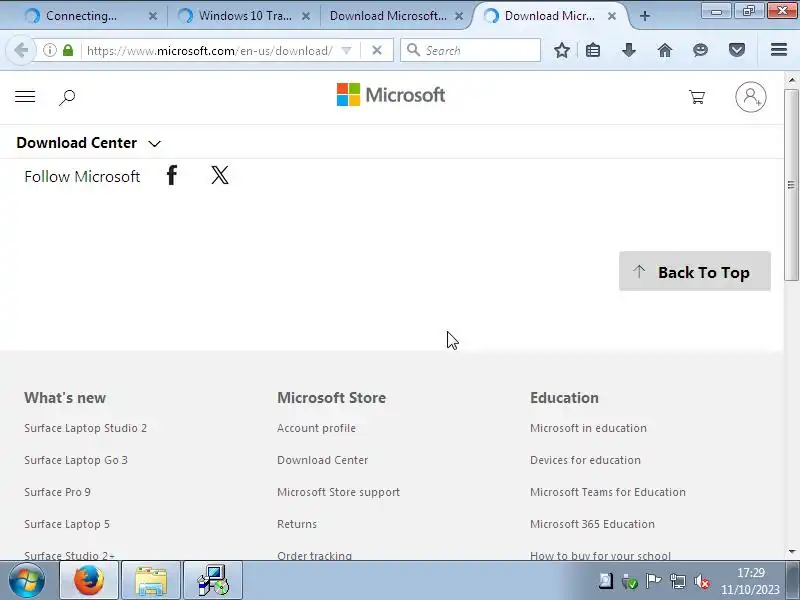Open Microsoft in education link

[x=588, y=428]
